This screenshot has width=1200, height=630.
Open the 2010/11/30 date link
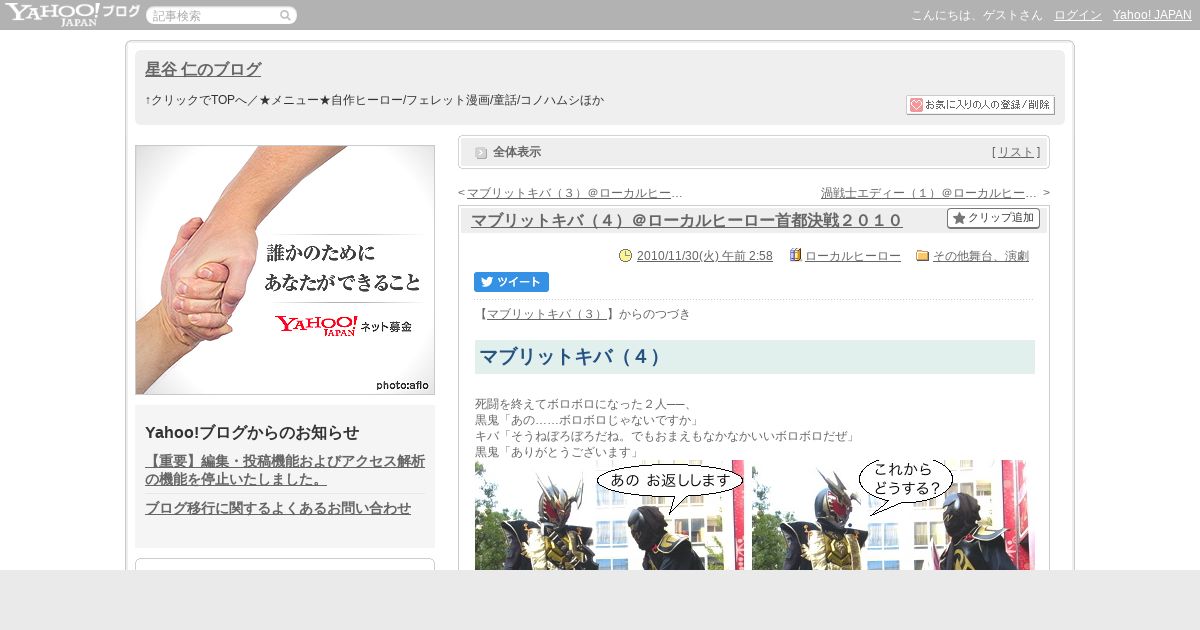coord(705,256)
